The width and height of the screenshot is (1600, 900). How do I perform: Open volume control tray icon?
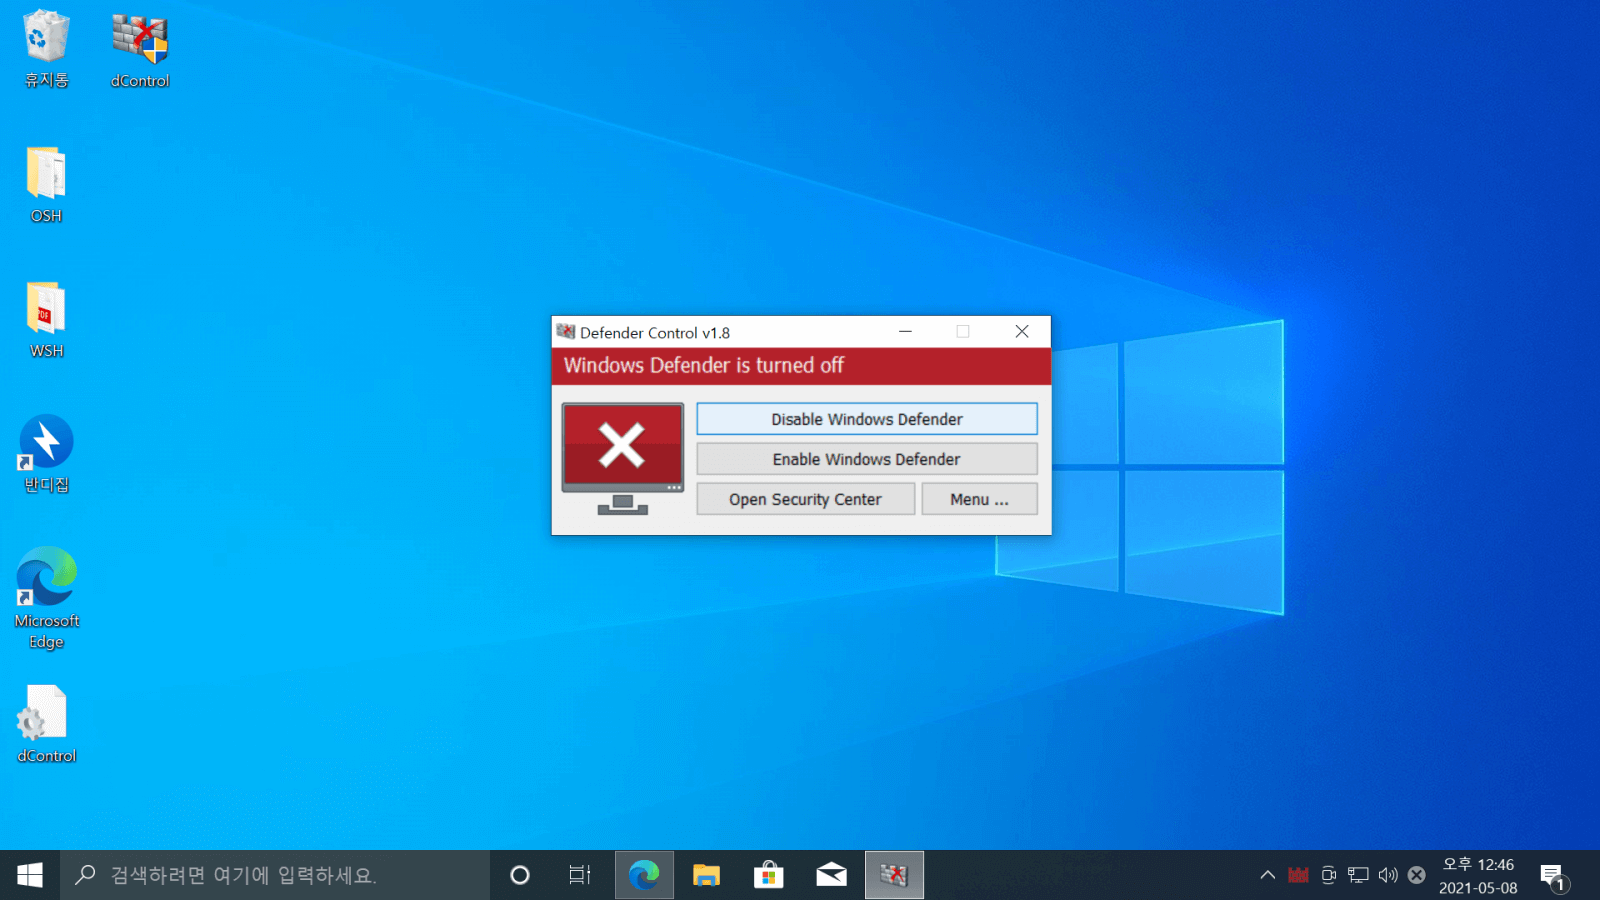(x=1388, y=875)
